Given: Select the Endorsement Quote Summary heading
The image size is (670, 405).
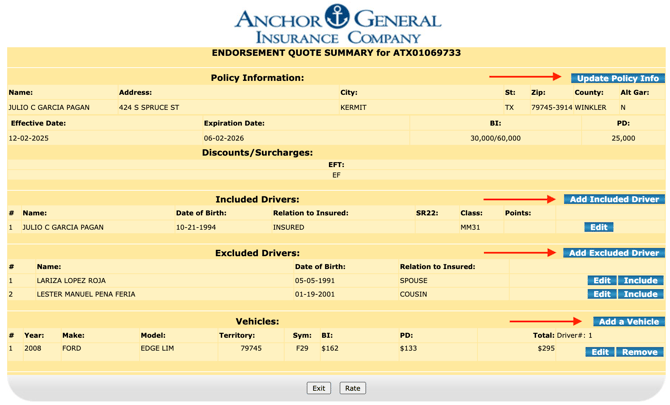Looking at the screenshot, I should (336, 53).
